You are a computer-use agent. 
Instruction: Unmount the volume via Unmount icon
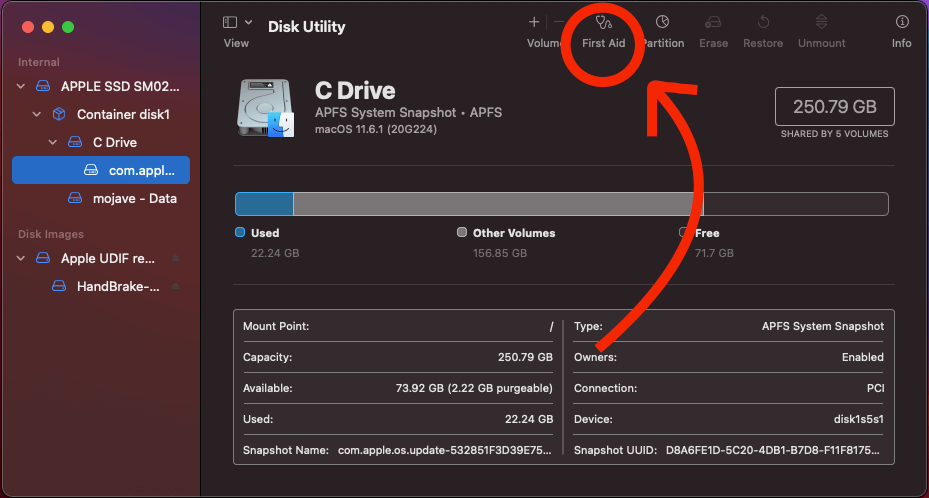[821, 22]
